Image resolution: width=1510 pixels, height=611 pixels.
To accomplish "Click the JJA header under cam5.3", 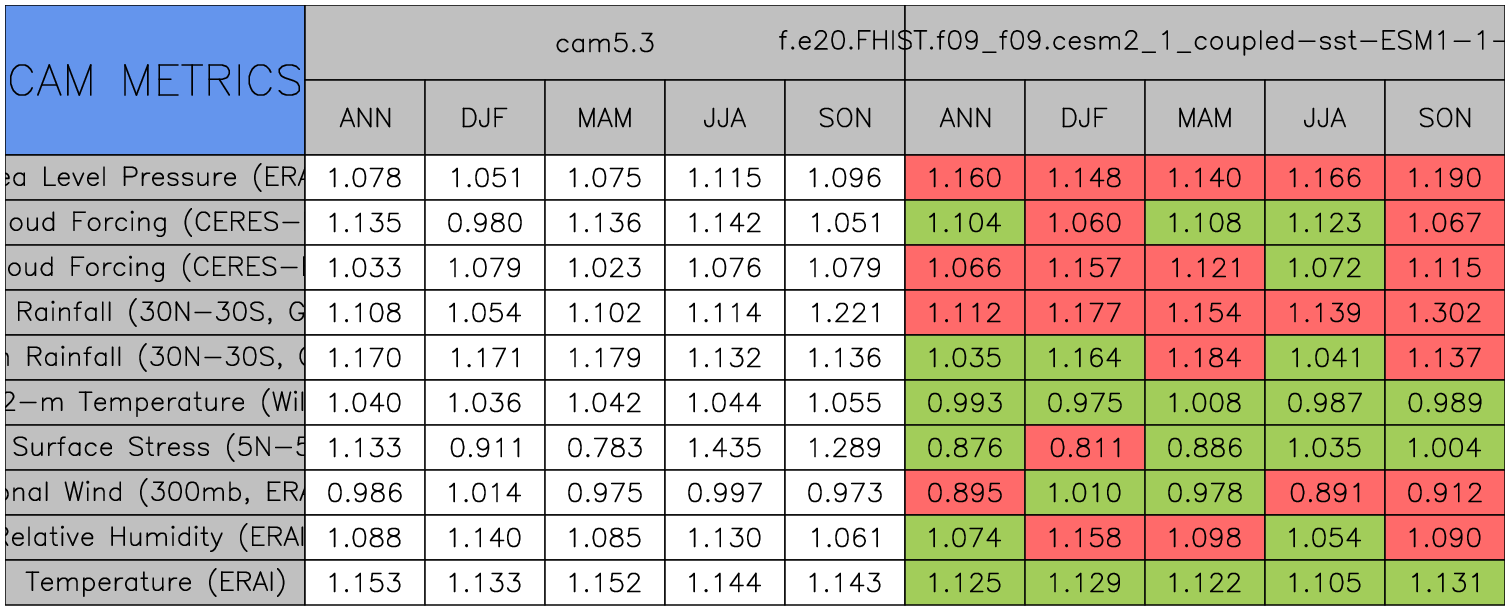I will tap(724, 118).
